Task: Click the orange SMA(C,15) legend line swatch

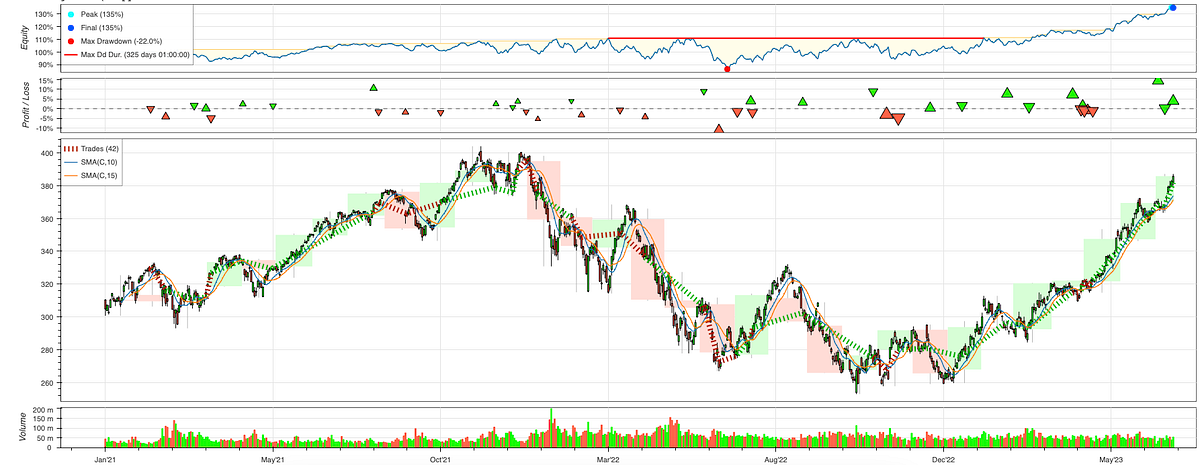Action: [70, 174]
